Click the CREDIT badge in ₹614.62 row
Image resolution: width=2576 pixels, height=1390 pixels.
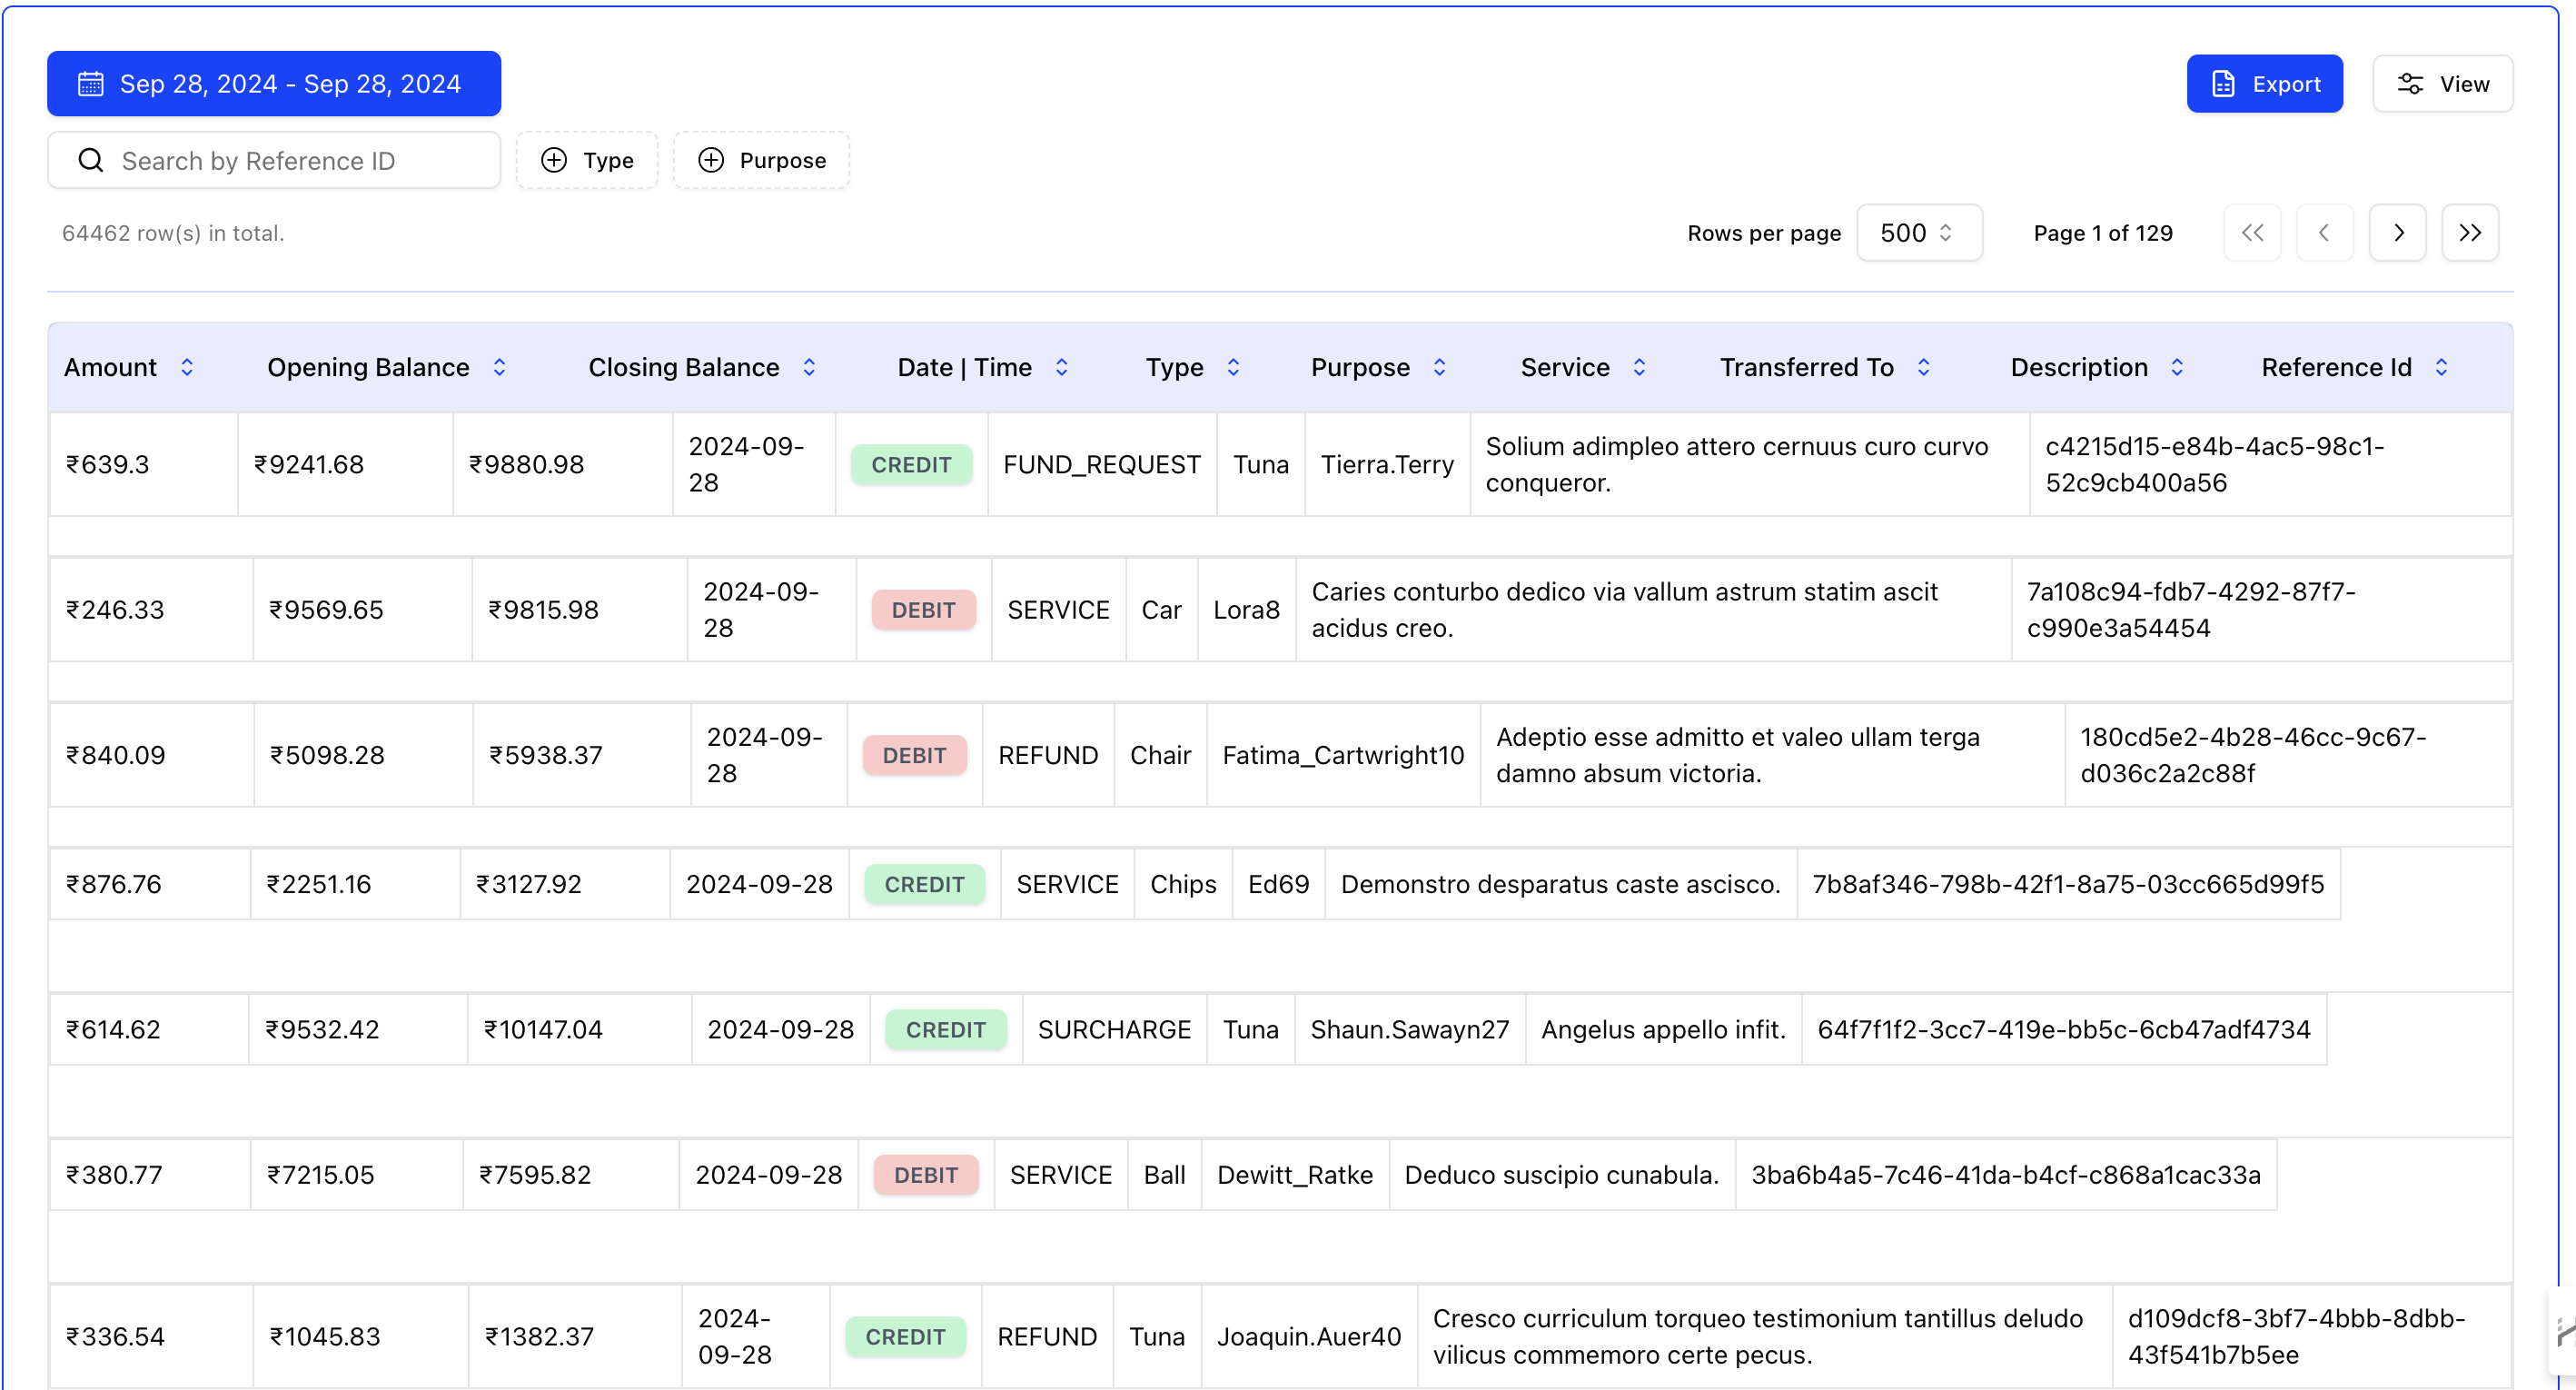945,1030
